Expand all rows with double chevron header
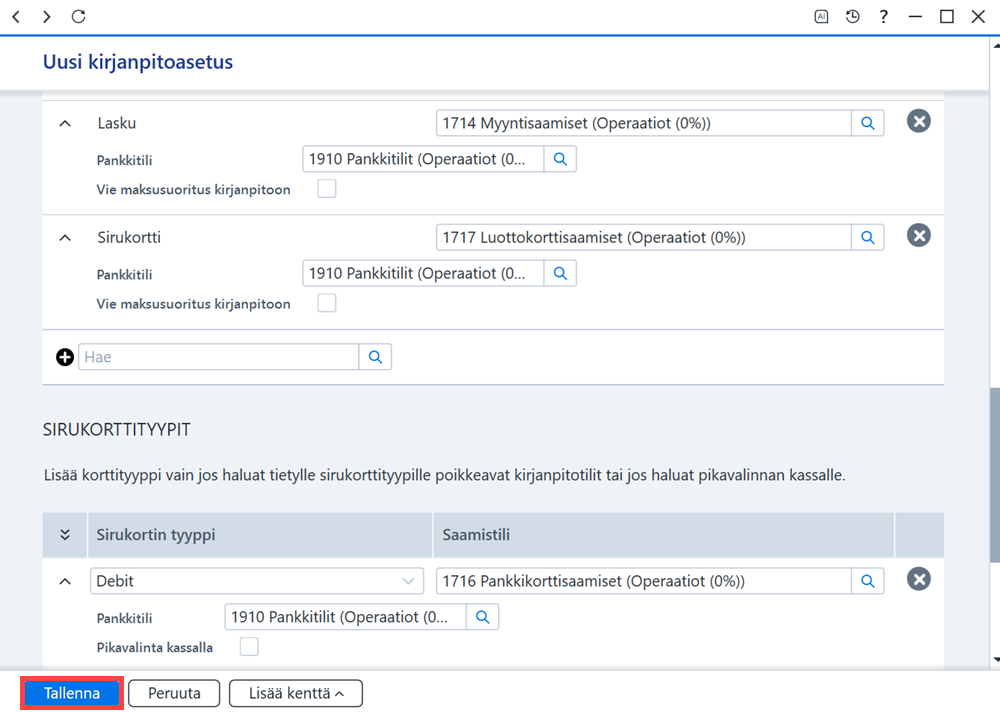Viewport: 1000px width, 712px height. pos(65,535)
